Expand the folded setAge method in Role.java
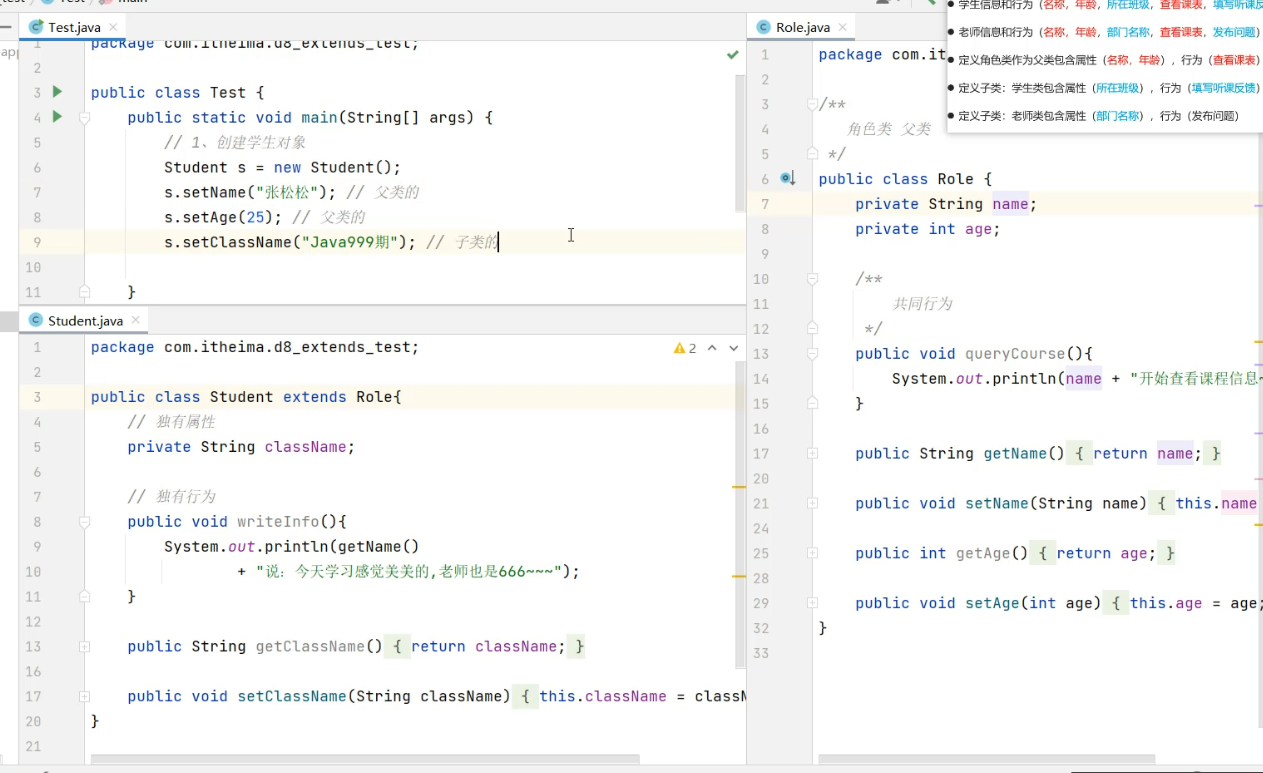 (812, 604)
